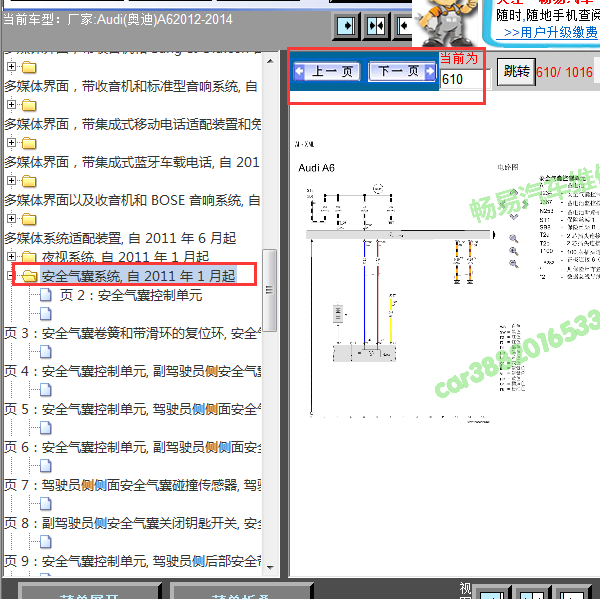Click page icon above 页 5 row
This screenshot has width=600, height=599.
[x=46, y=390]
